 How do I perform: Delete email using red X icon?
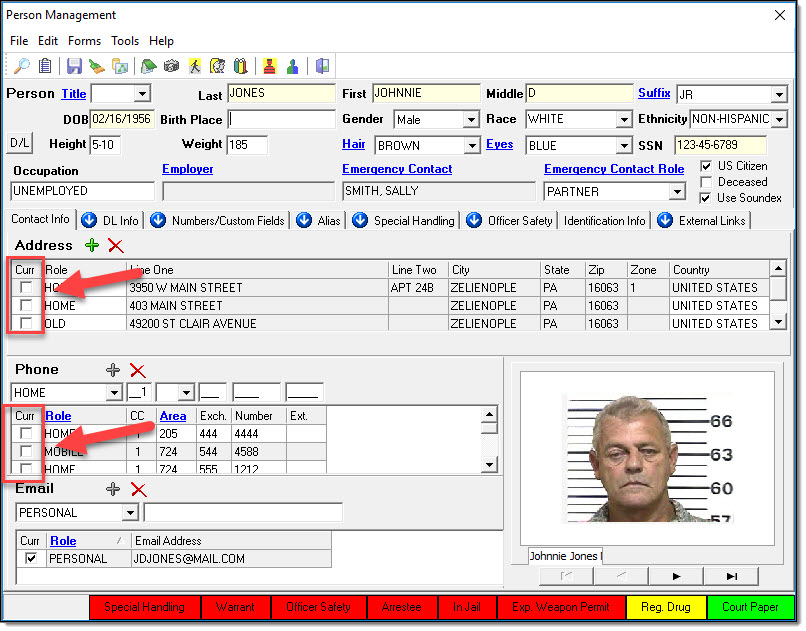point(139,489)
